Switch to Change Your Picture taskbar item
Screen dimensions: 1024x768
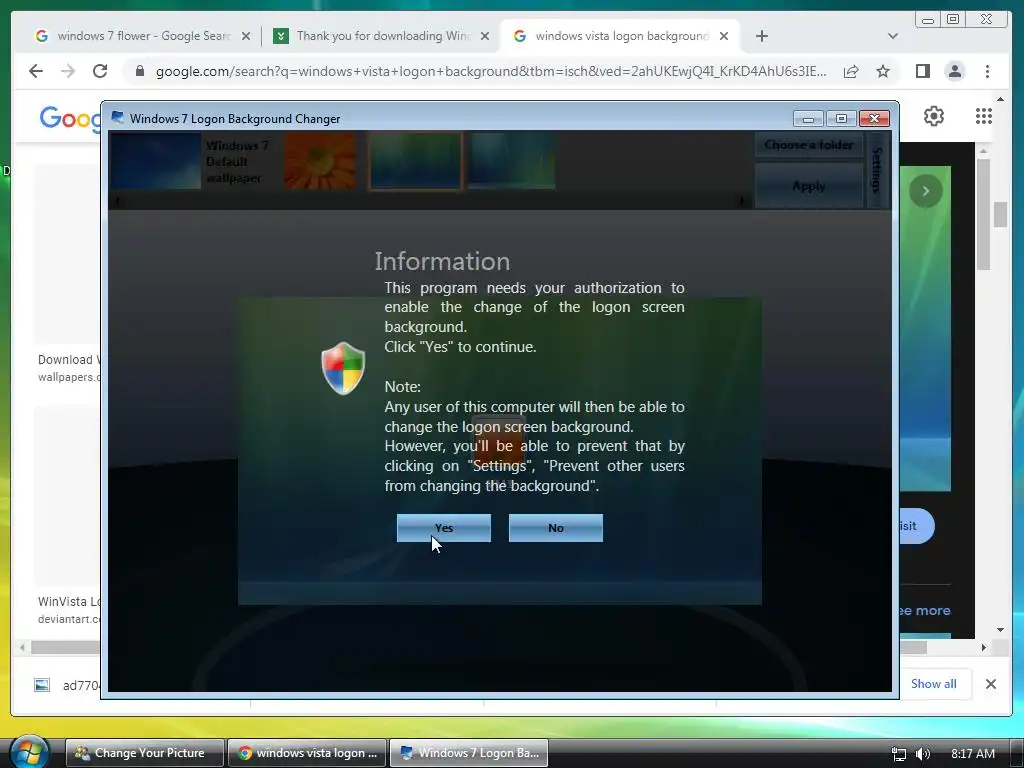(145, 753)
